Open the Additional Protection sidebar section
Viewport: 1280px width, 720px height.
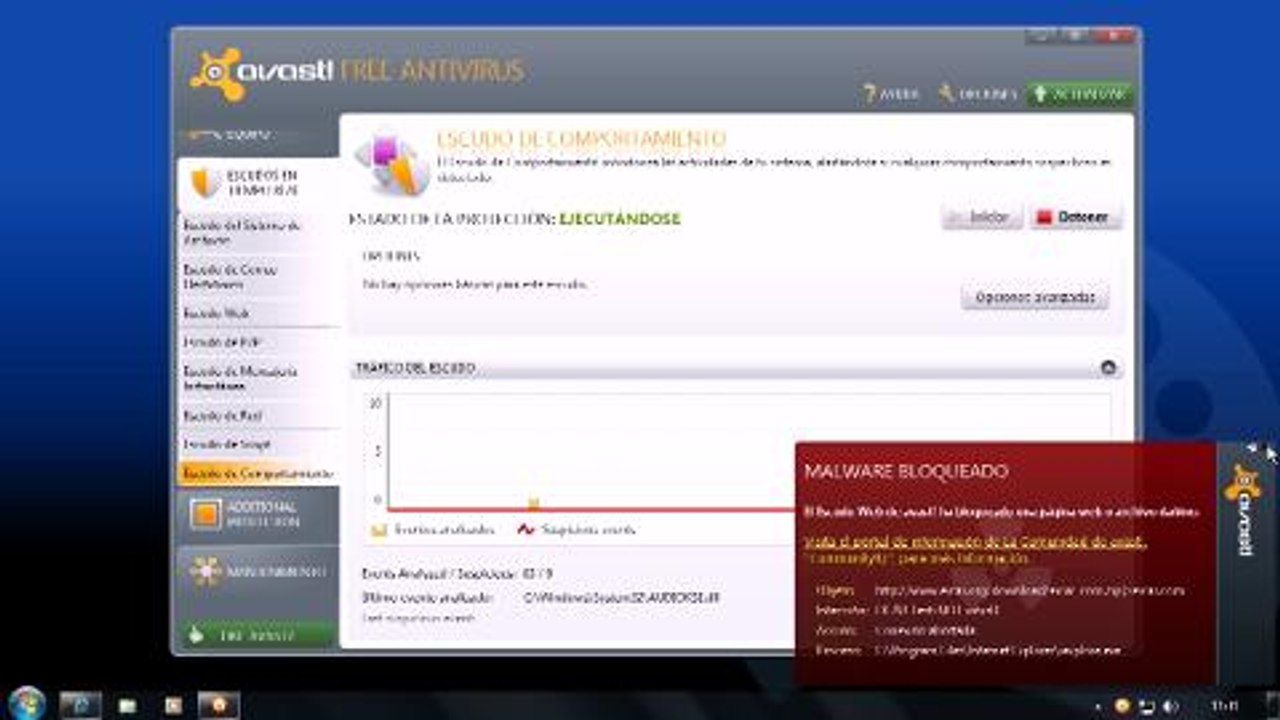(x=258, y=514)
